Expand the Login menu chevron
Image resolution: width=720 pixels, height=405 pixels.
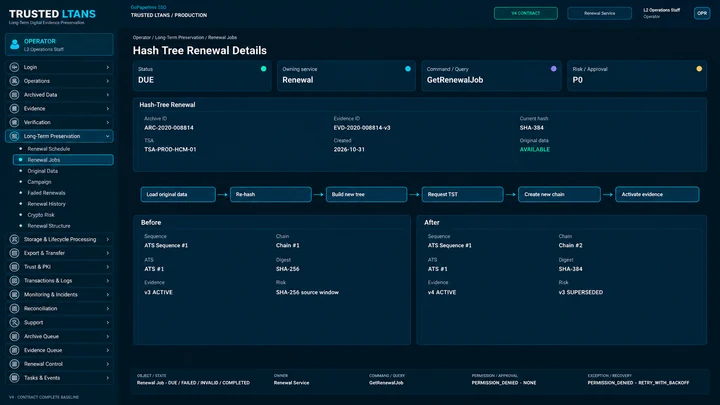108,67
